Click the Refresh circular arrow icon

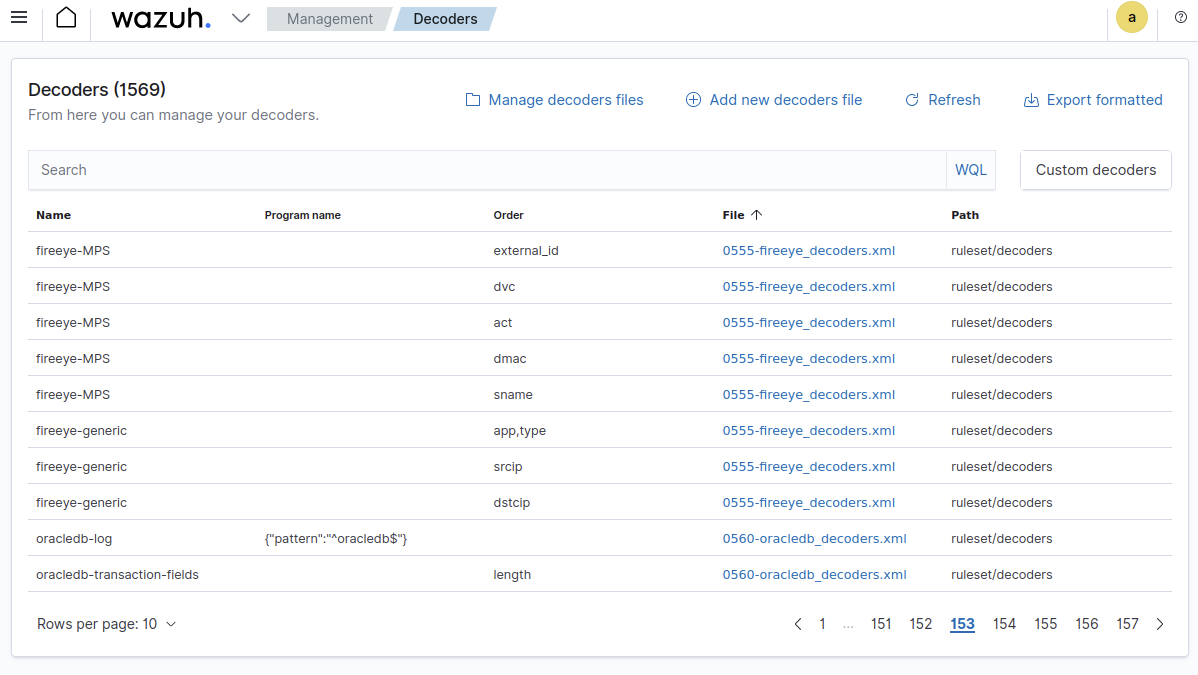911,99
